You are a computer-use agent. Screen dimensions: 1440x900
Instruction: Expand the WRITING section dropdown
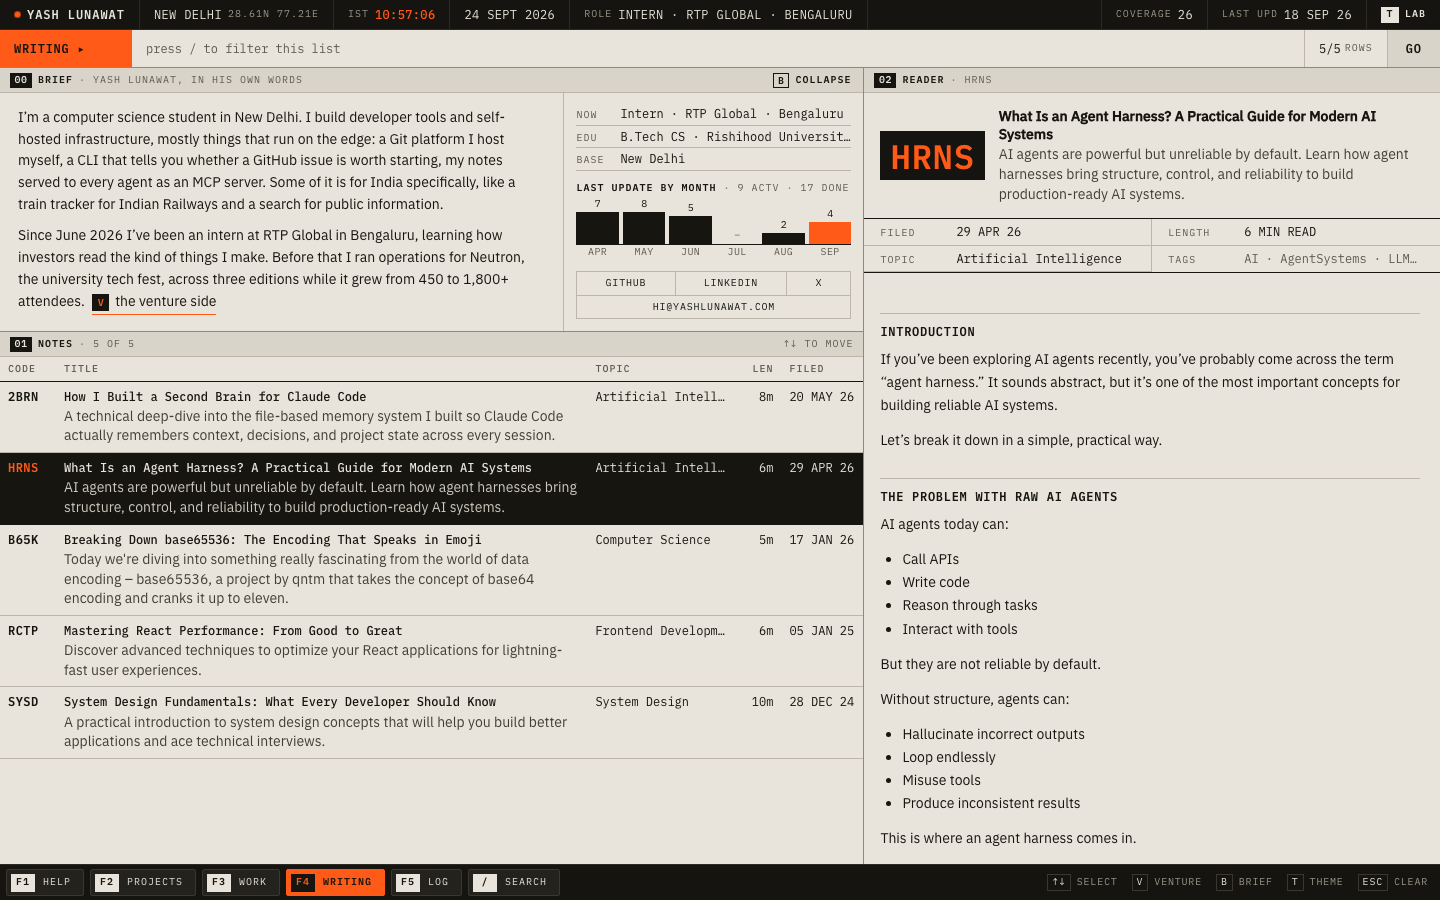pos(66,49)
